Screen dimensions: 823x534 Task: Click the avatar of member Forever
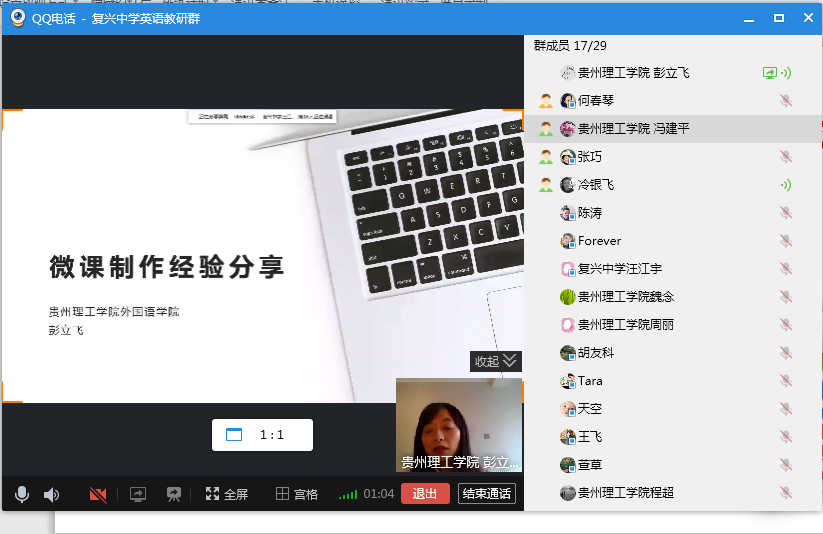click(x=567, y=241)
